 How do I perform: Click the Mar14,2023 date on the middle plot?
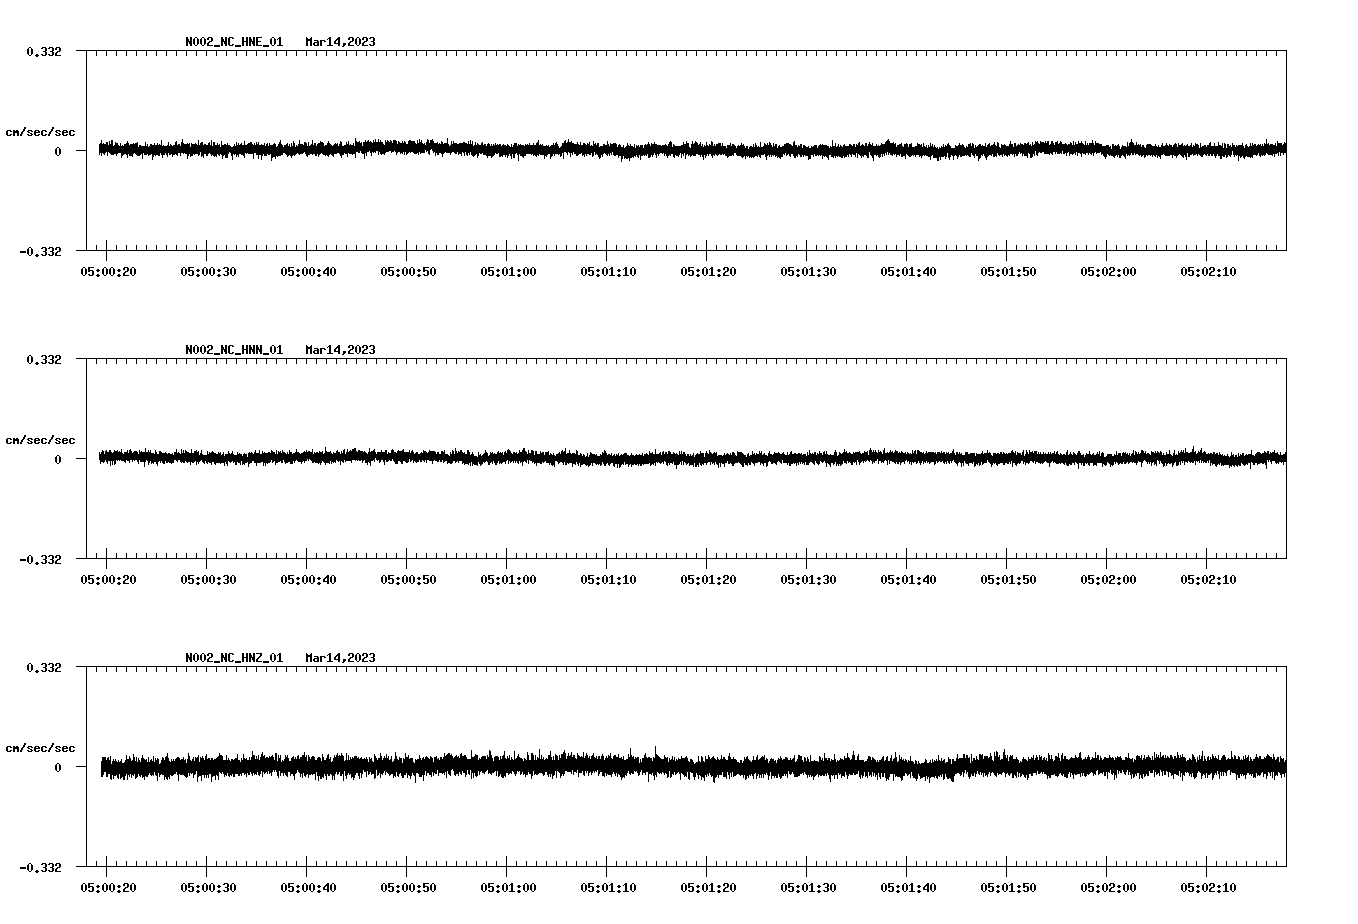(340, 350)
